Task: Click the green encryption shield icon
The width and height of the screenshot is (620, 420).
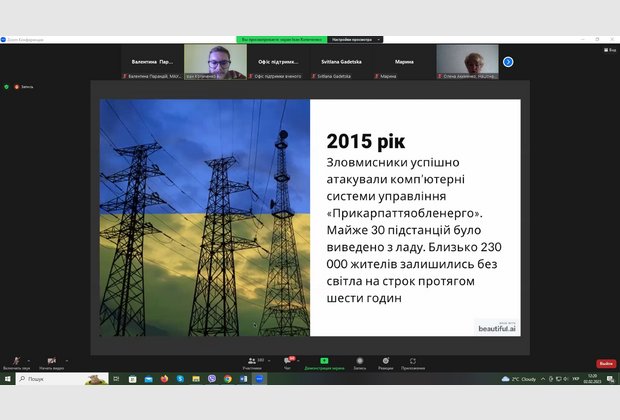Action: pyautogui.click(x=7, y=87)
